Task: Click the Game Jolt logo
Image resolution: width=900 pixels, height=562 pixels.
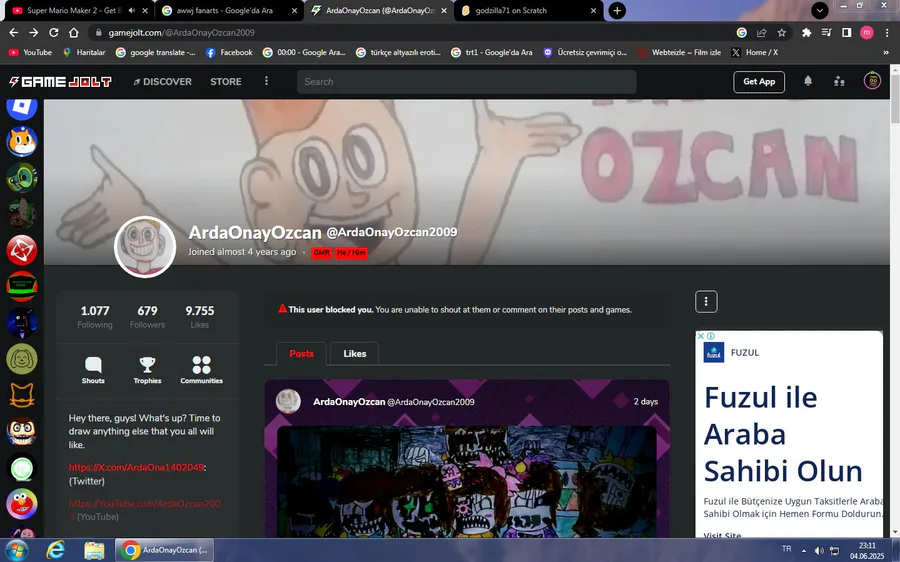Action: point(60,82)
